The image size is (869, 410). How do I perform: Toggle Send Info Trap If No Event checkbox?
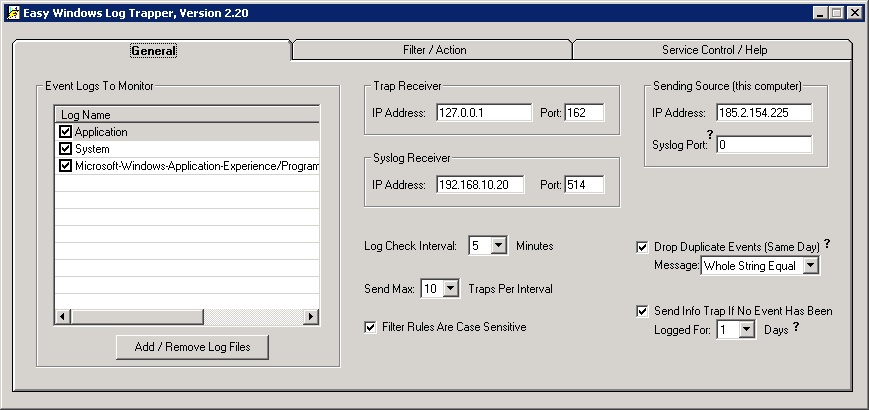pos(642,311)
